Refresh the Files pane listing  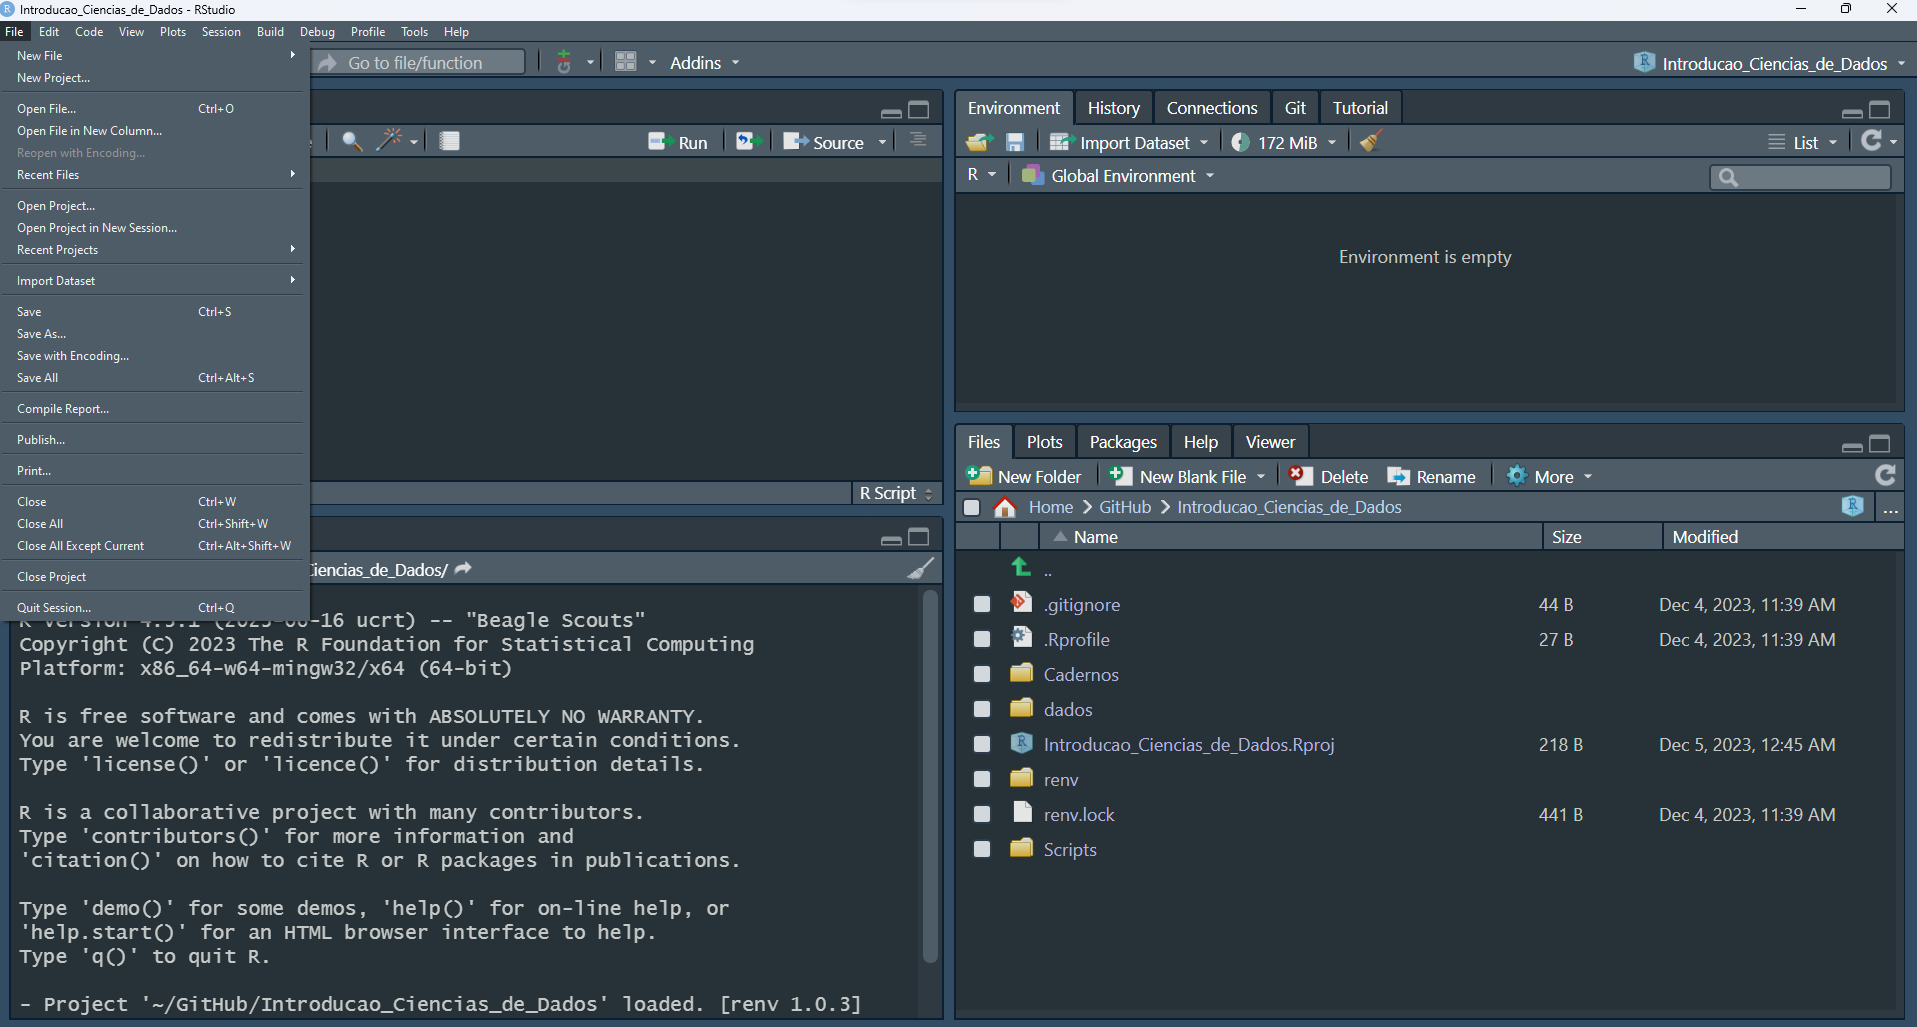click(x=1885, y=475)
